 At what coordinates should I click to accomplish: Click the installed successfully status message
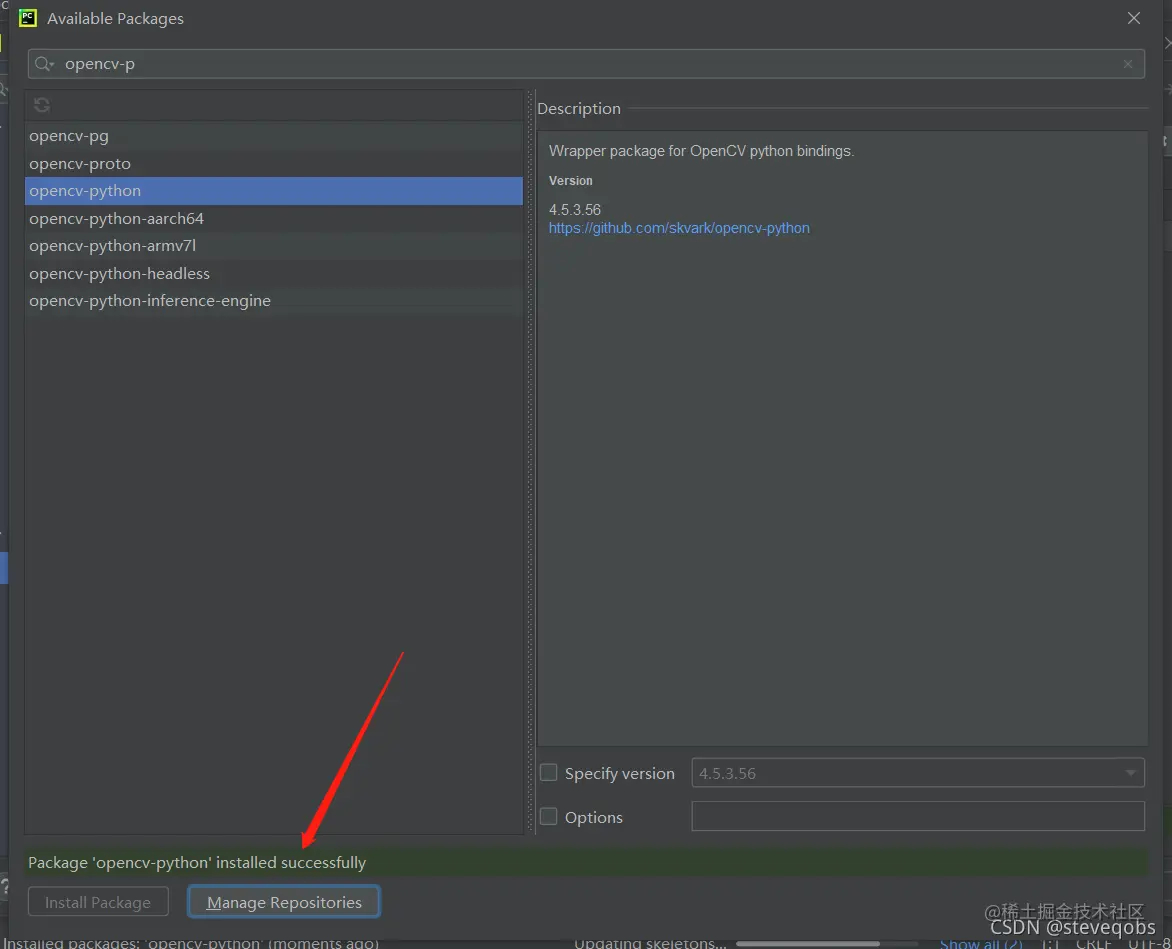[197, 862]
